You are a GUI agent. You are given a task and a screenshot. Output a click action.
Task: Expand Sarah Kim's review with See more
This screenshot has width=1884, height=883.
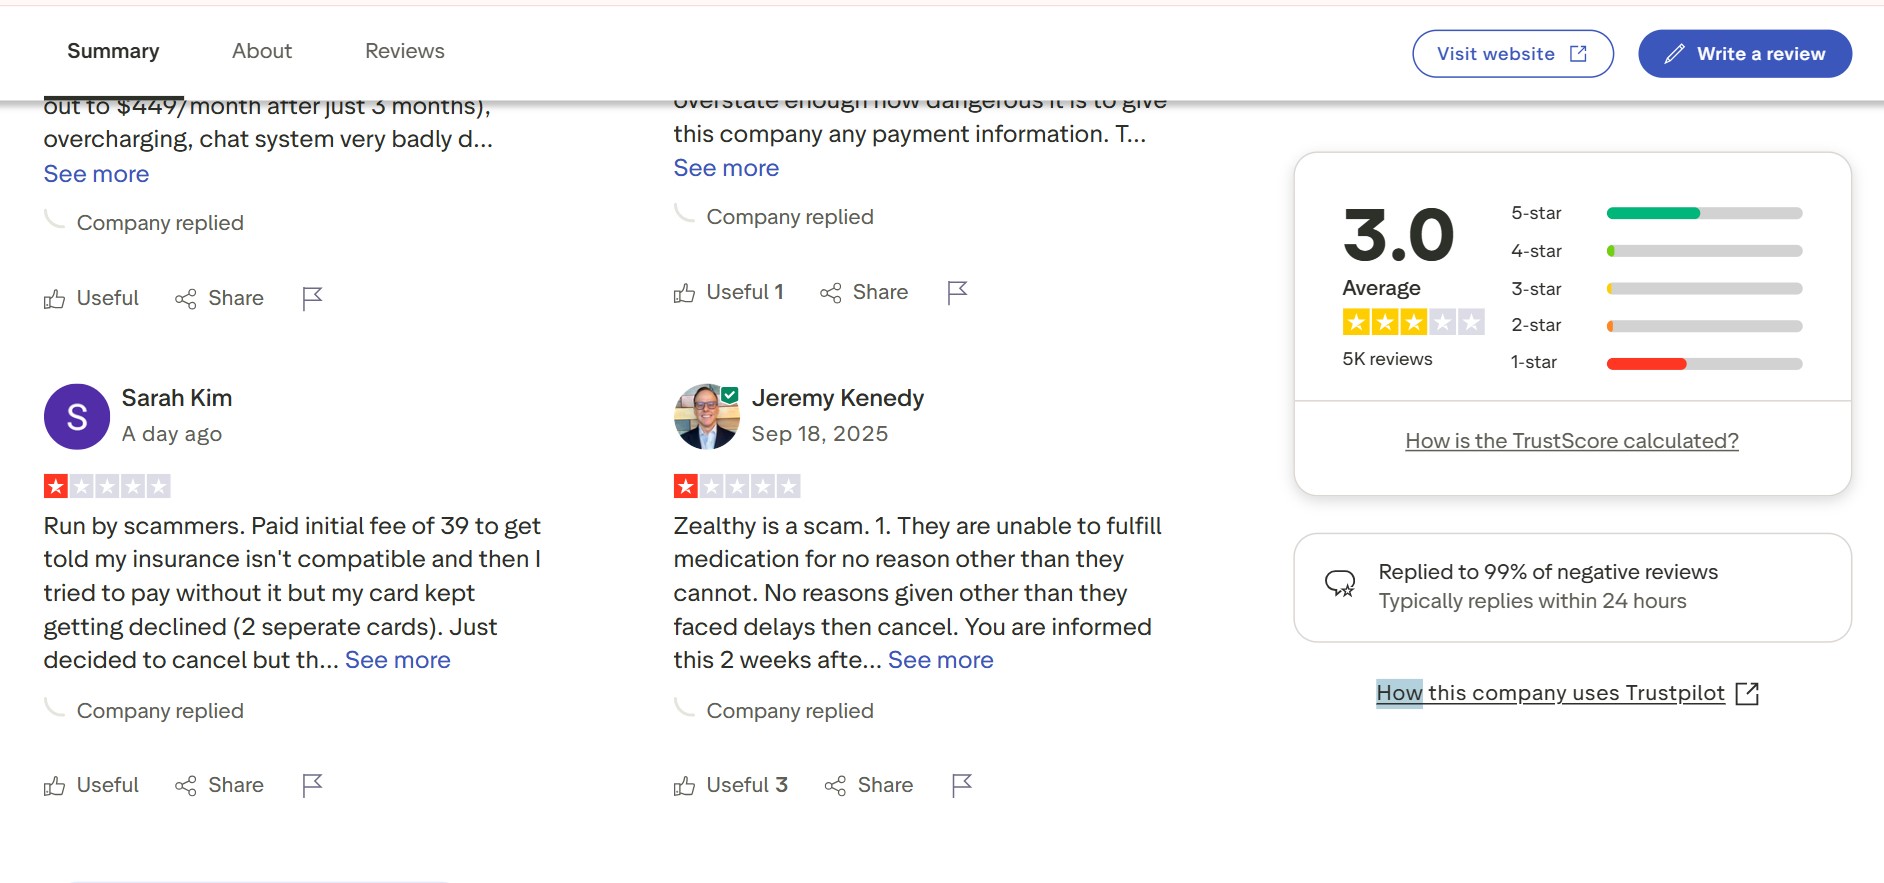[x=398, y=660]
